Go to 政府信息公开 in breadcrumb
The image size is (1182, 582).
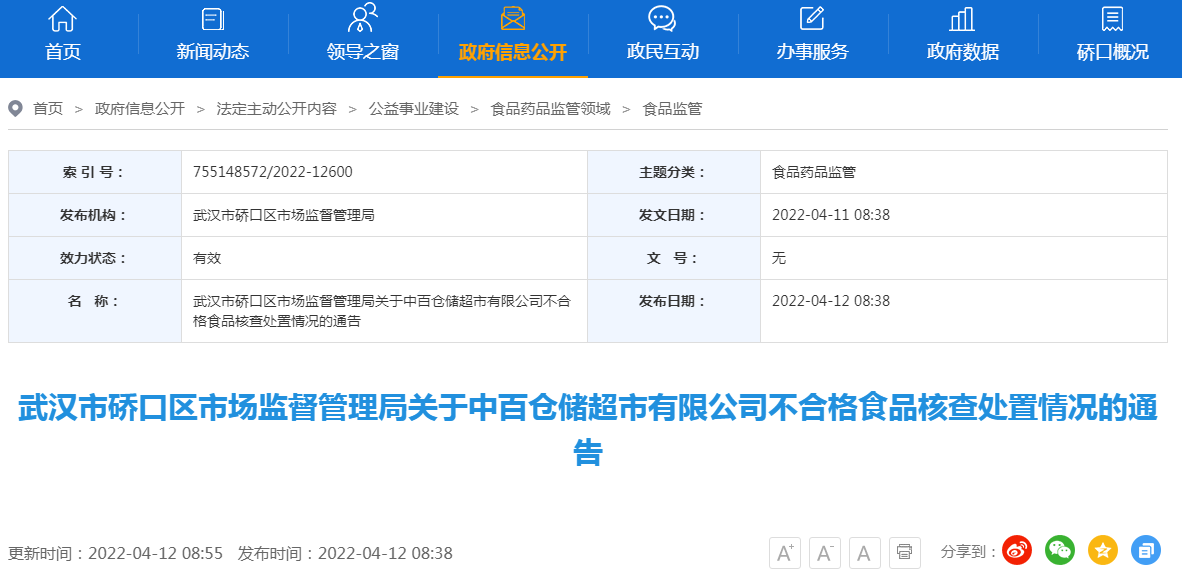coord(139,109)
